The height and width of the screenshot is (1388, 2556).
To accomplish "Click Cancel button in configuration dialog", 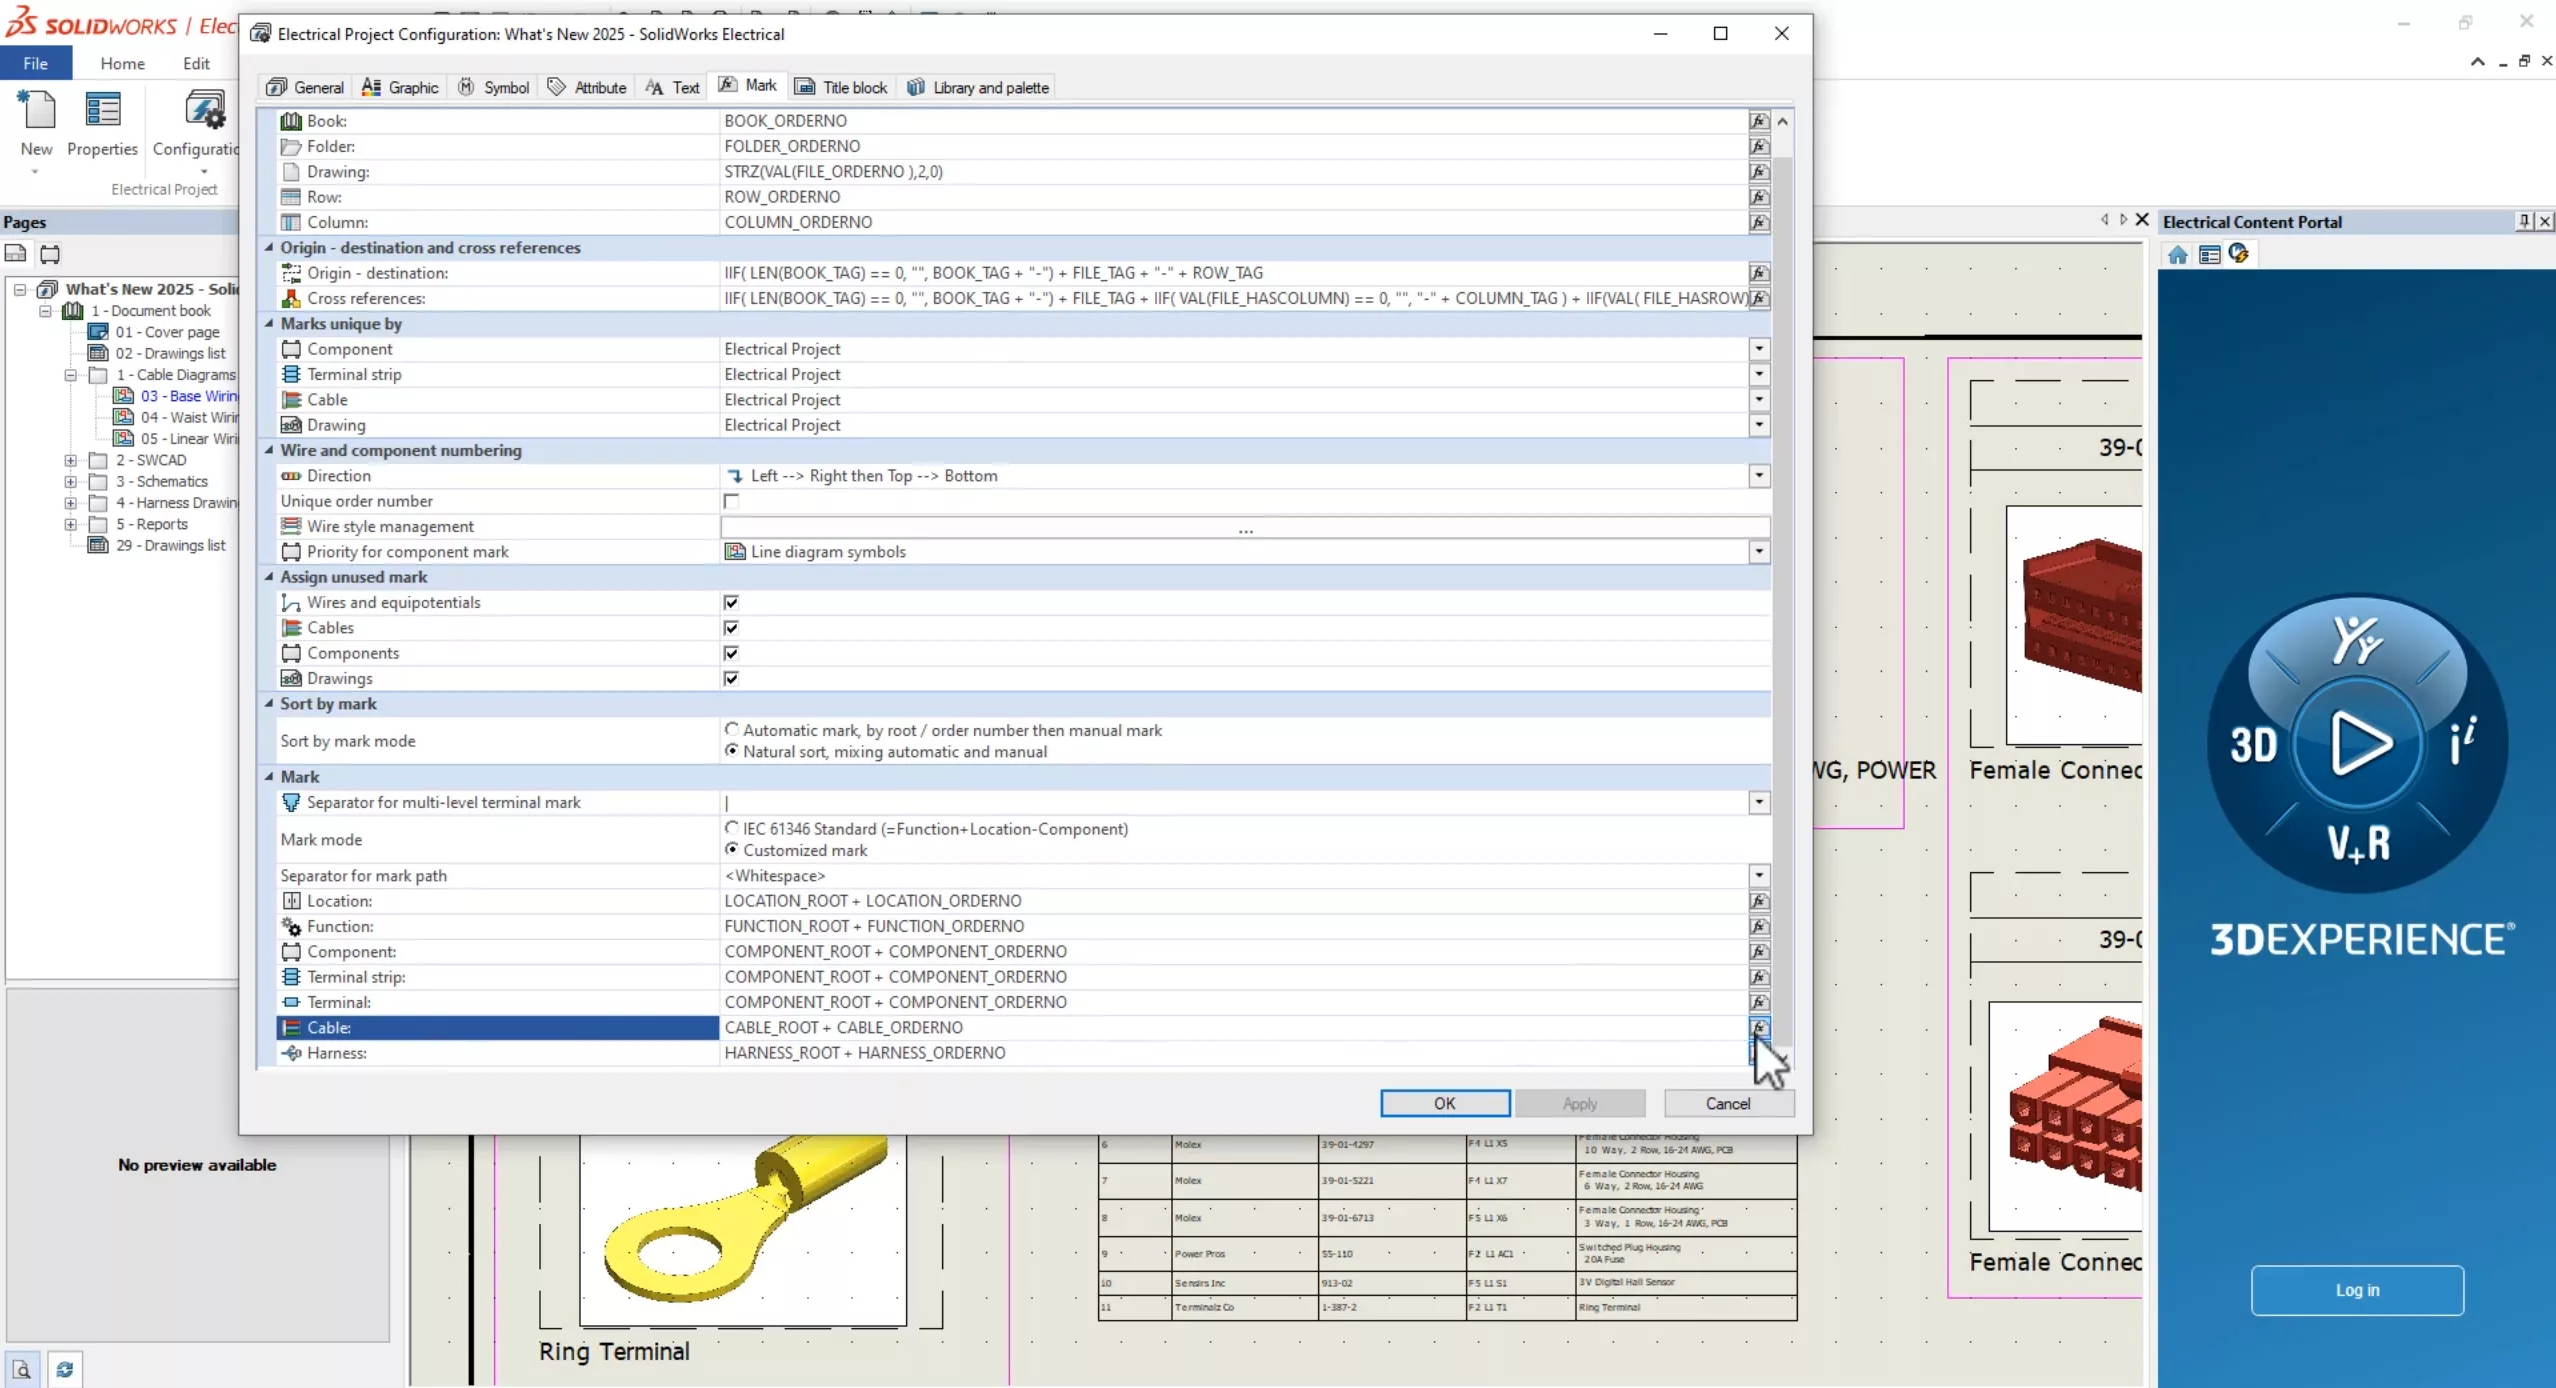I will pos(1728,1103).
